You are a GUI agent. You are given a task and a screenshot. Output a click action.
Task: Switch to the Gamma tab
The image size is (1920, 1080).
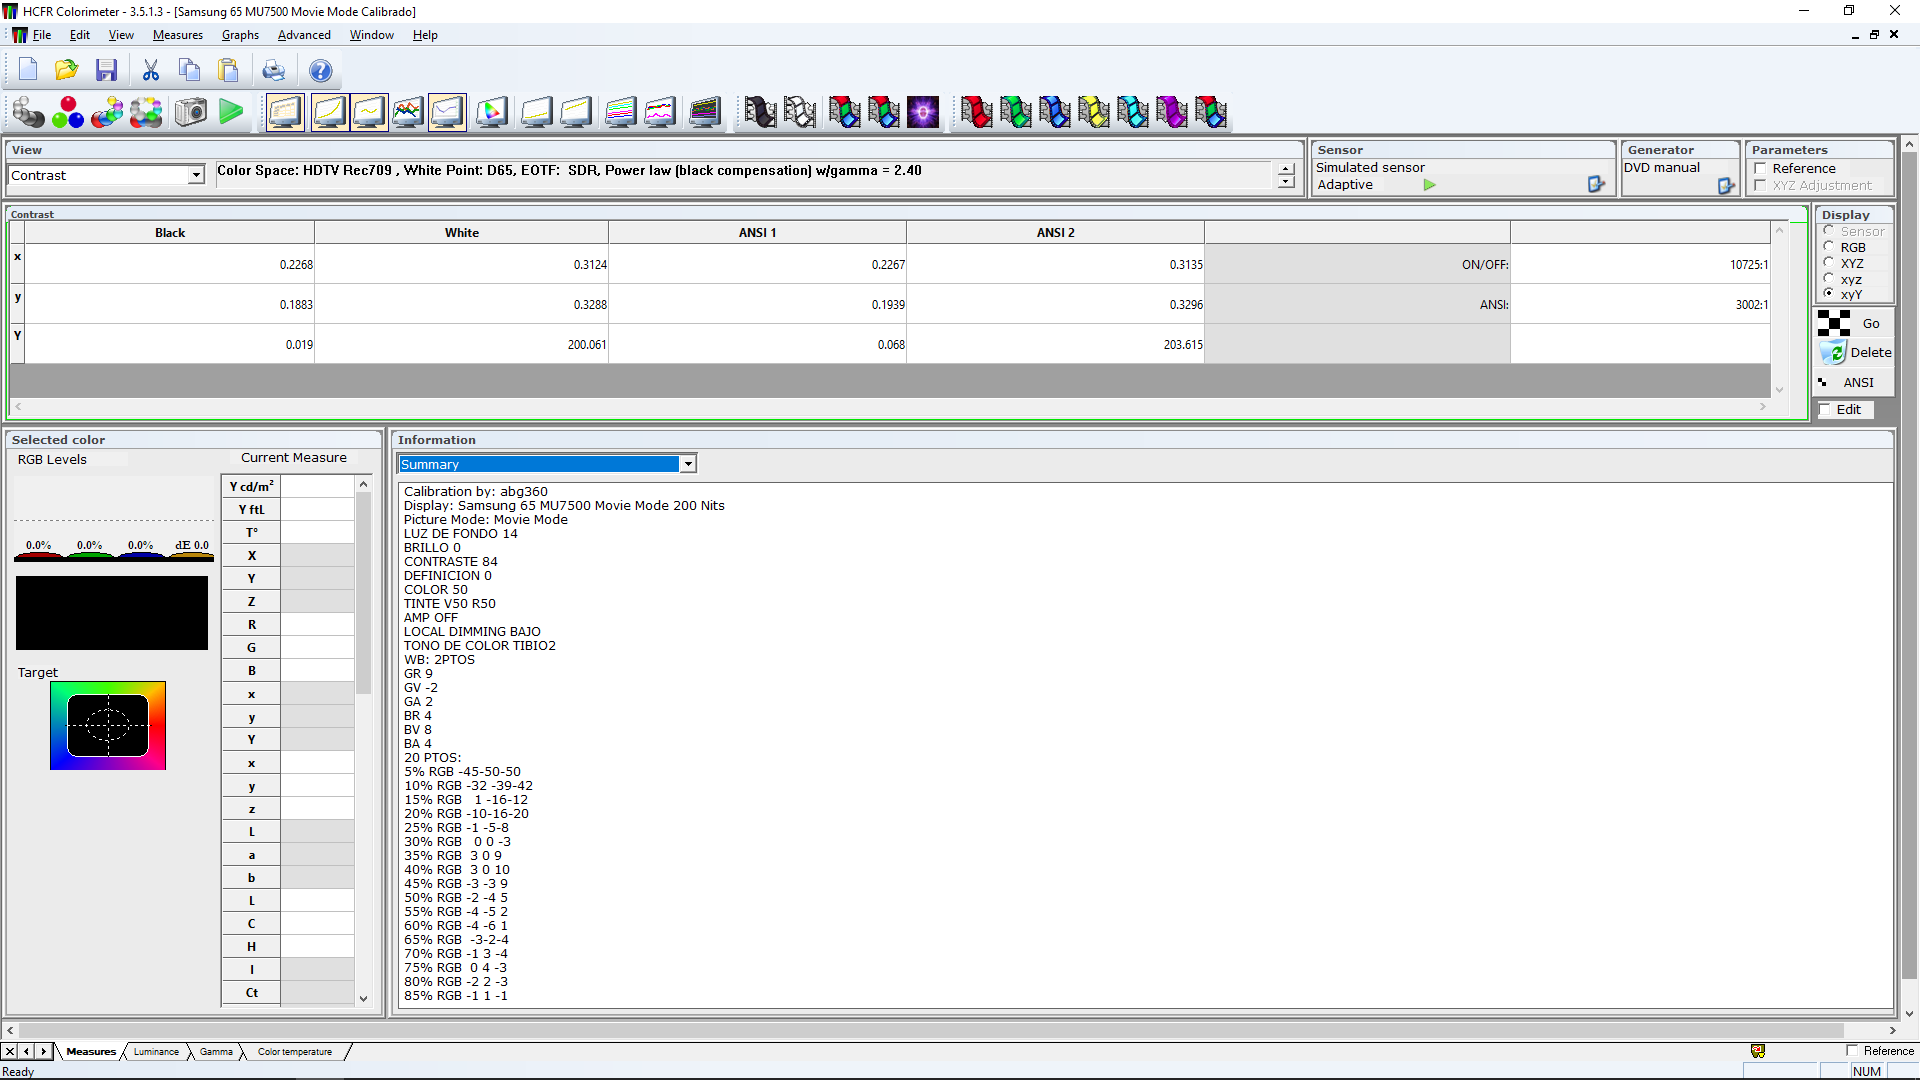[x=216, y=1051]
